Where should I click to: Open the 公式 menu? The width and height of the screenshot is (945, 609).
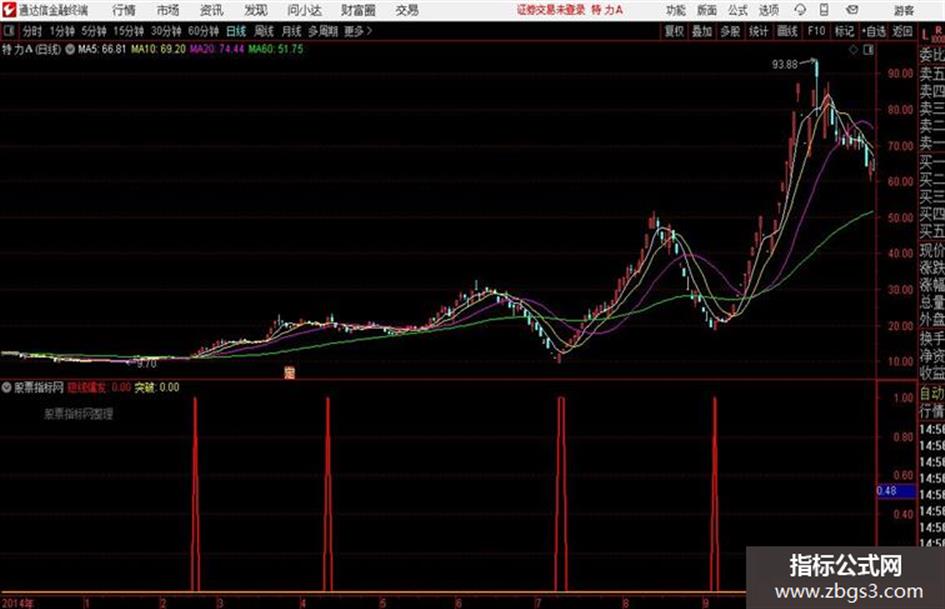pyautogui.click(x=738, y=10)
